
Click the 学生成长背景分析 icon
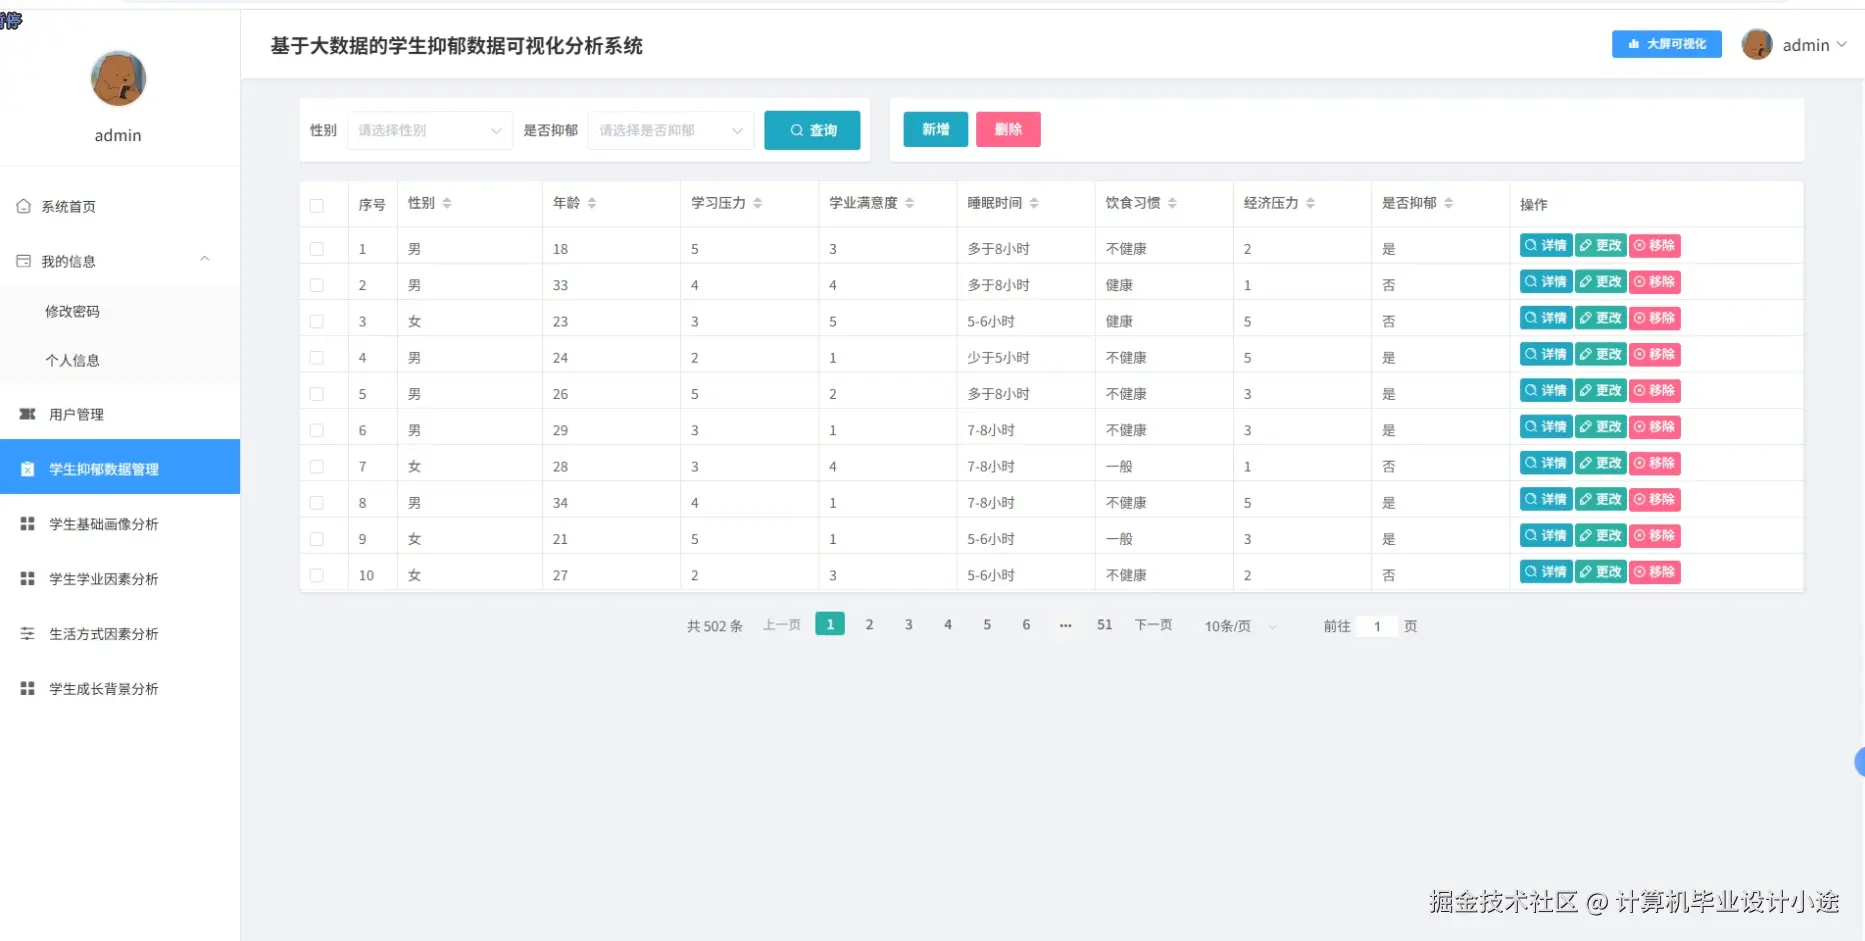point(26,688)
